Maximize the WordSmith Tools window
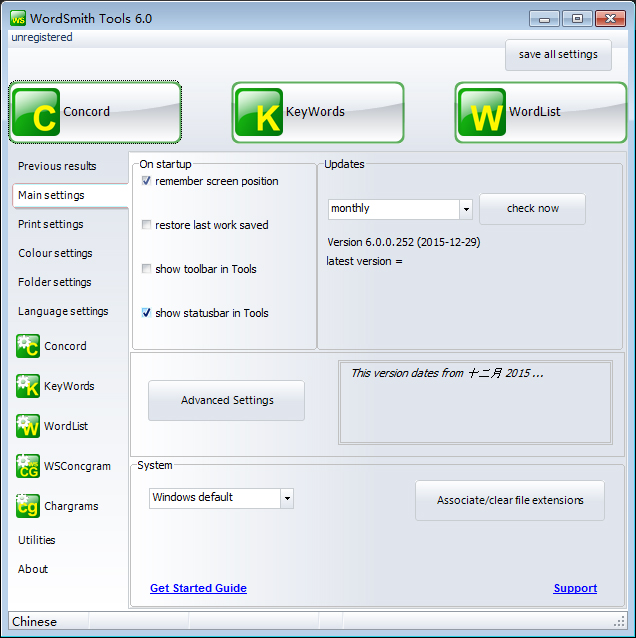The height and width of the screenshot is (638, 636). tap(577, 19)
